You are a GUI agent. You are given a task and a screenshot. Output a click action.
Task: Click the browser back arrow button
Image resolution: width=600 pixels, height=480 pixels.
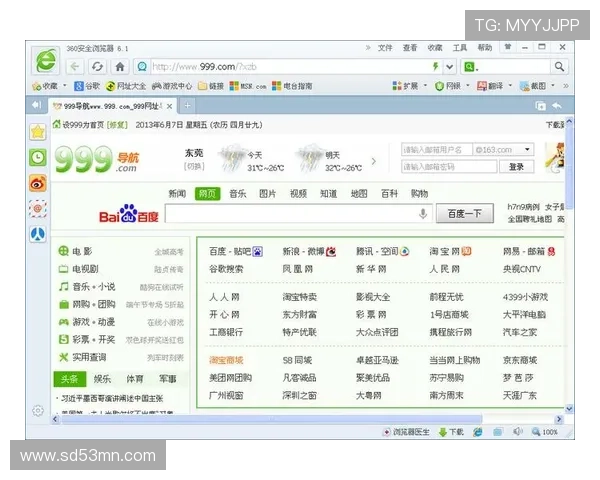(x=75, y=67)
